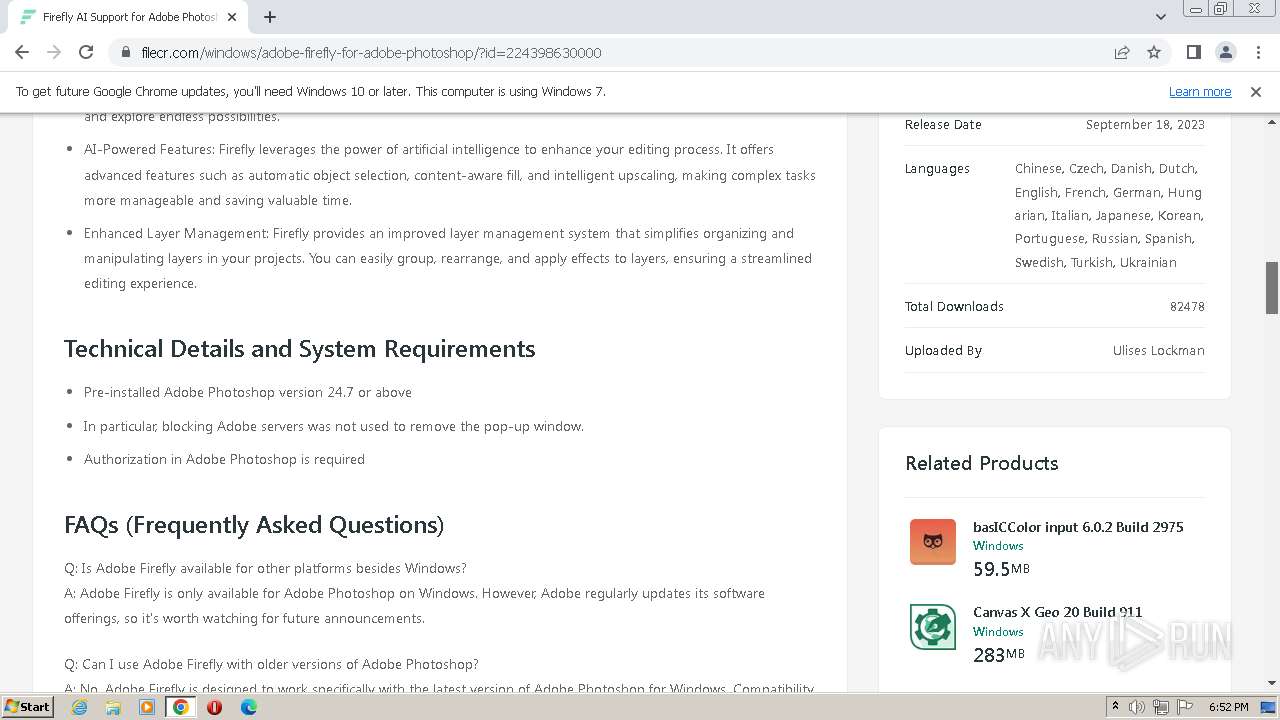Open the Action Center flag icon
Screen dimensions: 1280x720
pos(1185,707)
